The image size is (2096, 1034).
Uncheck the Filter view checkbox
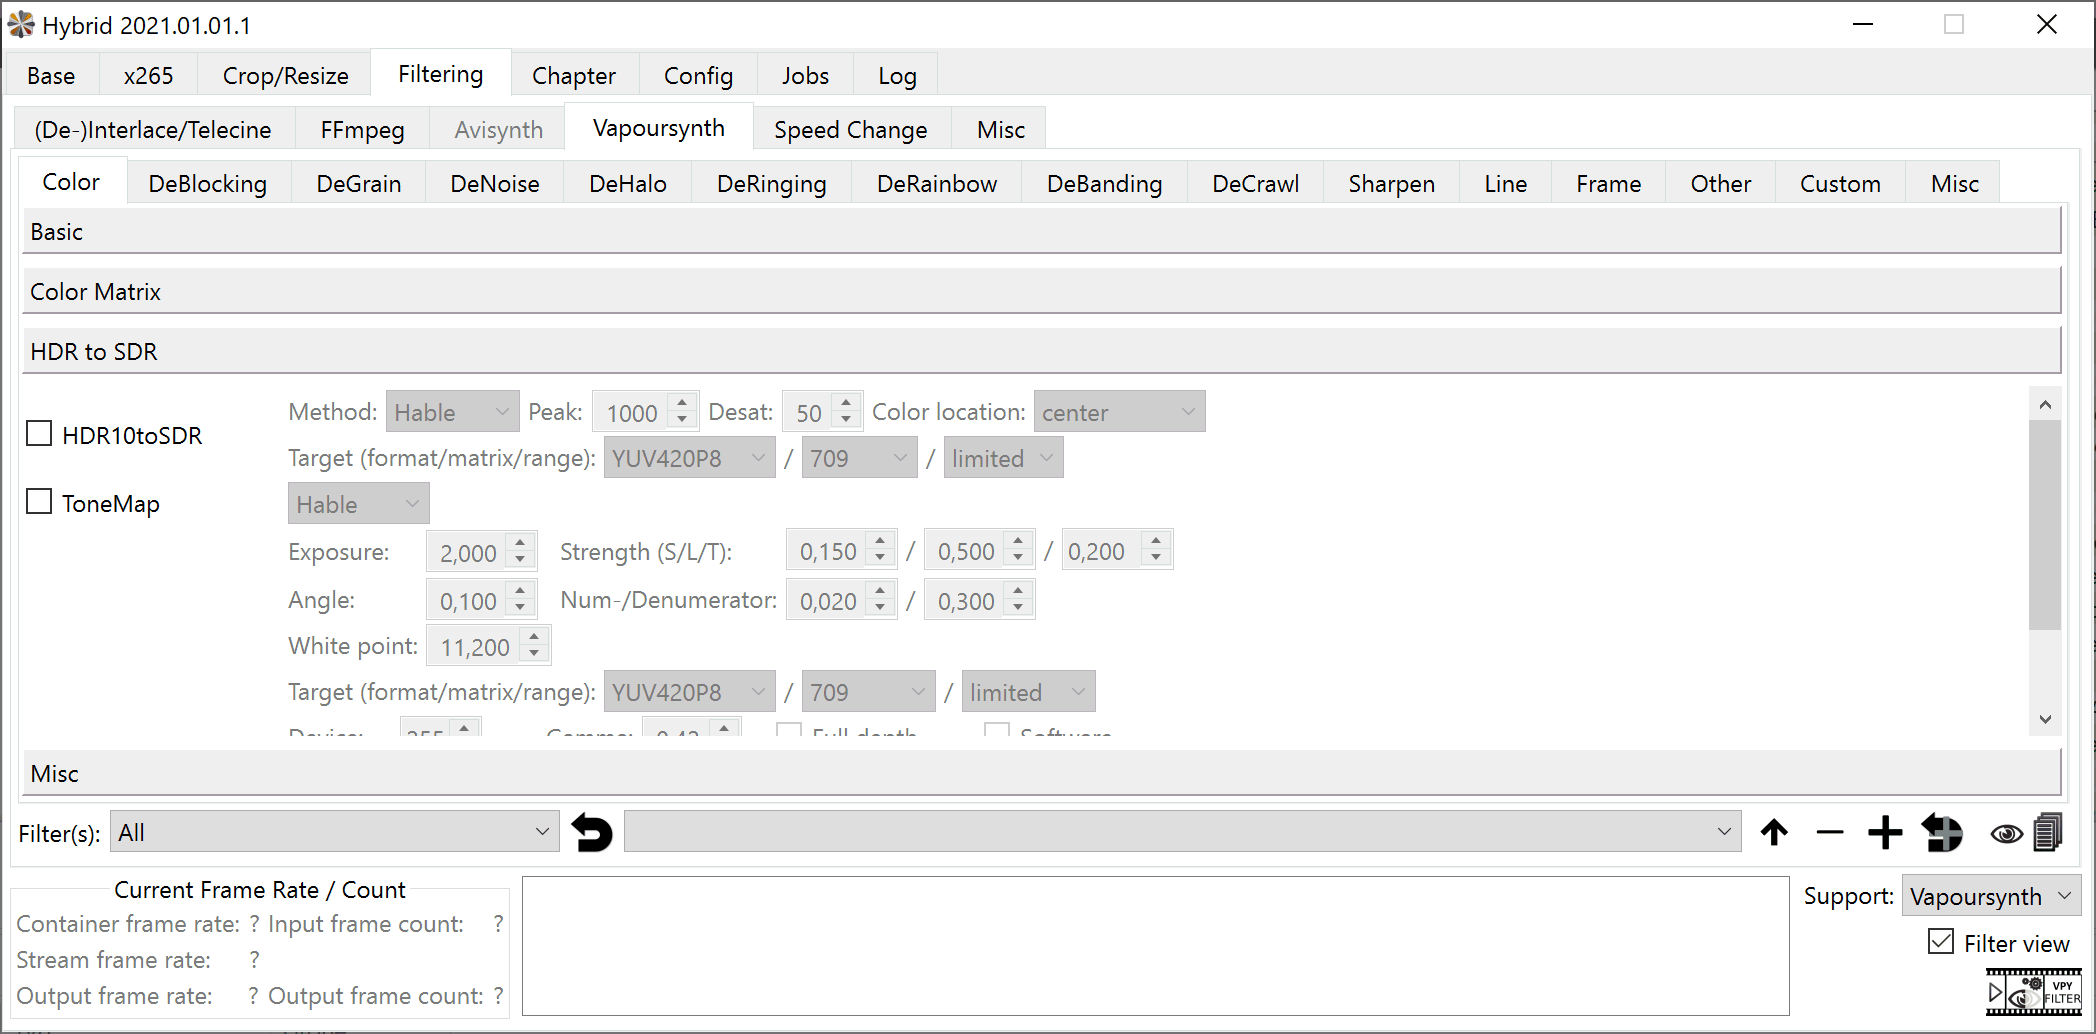pos(1941,942)
